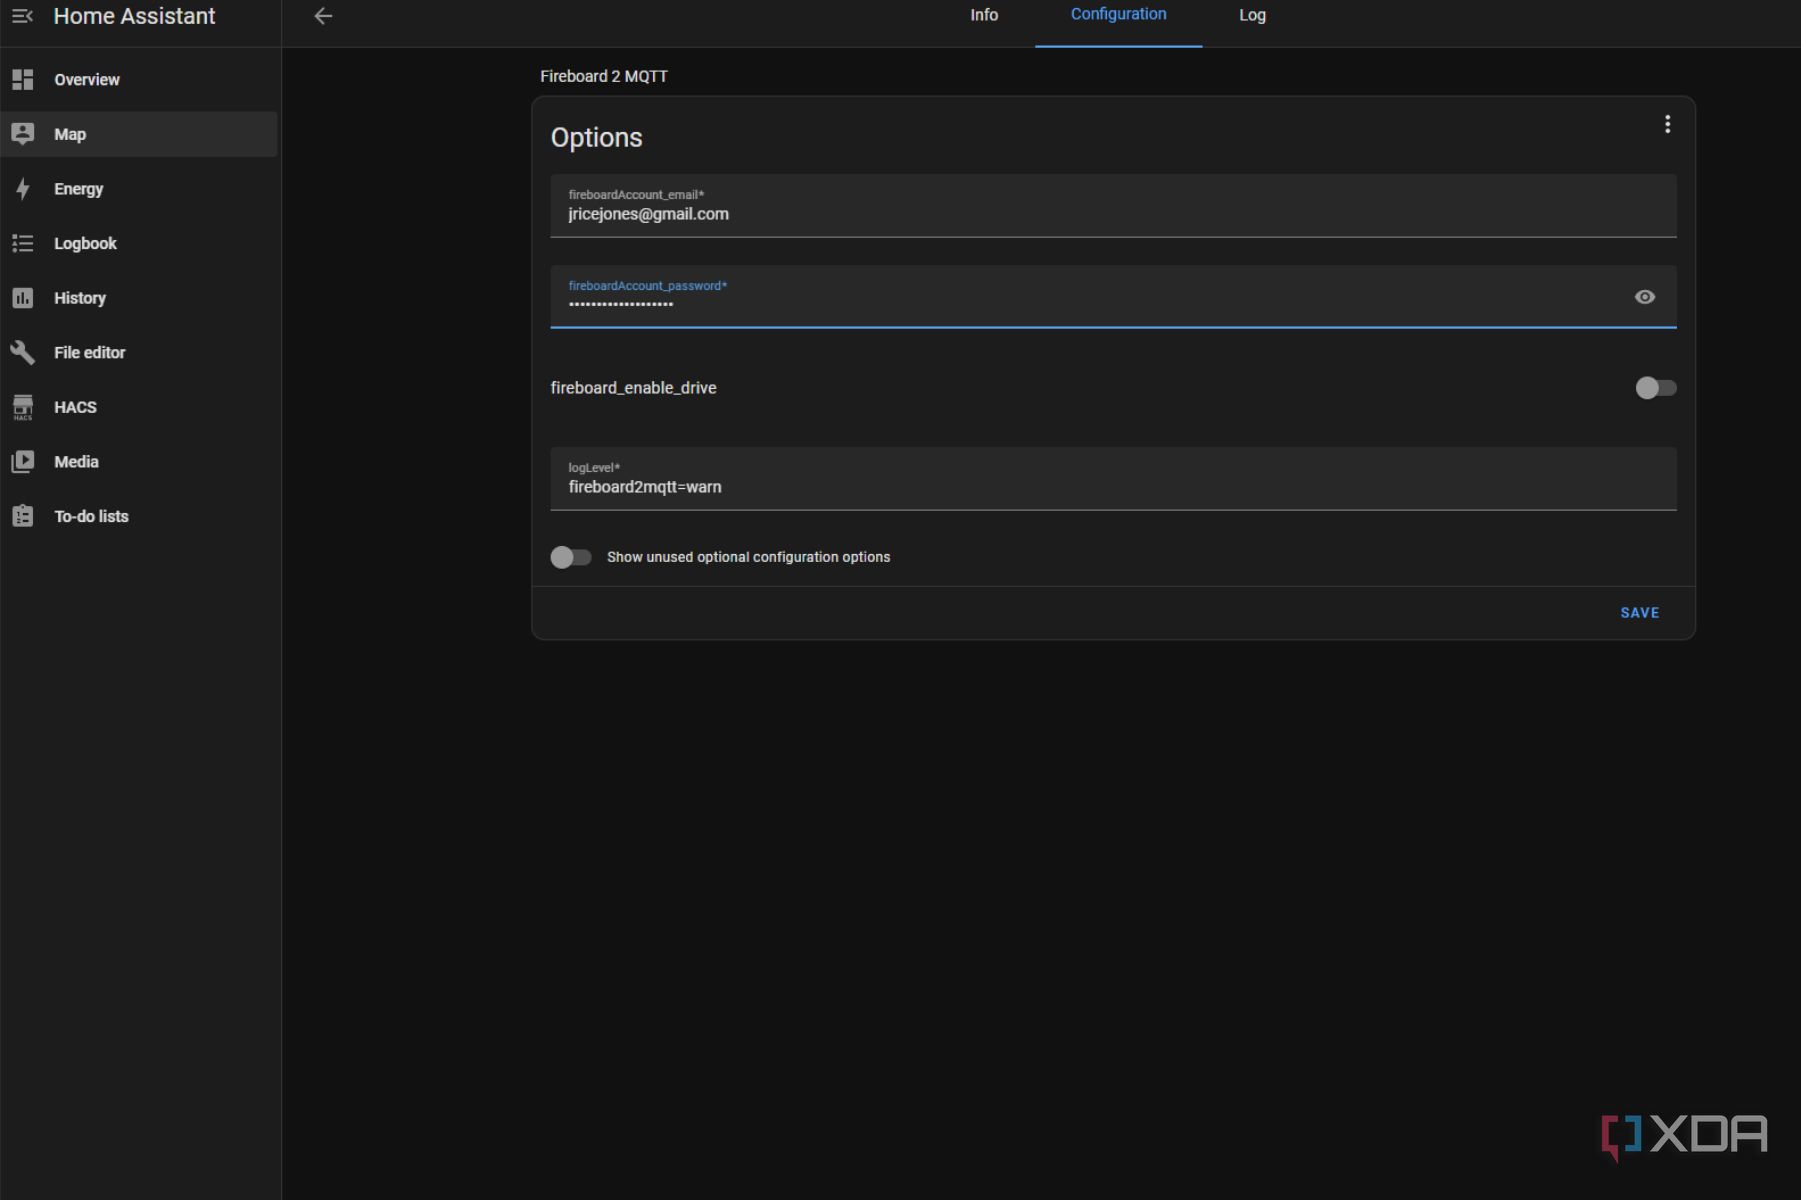
Task: Click the Media play icon
Action: [22, 462]
